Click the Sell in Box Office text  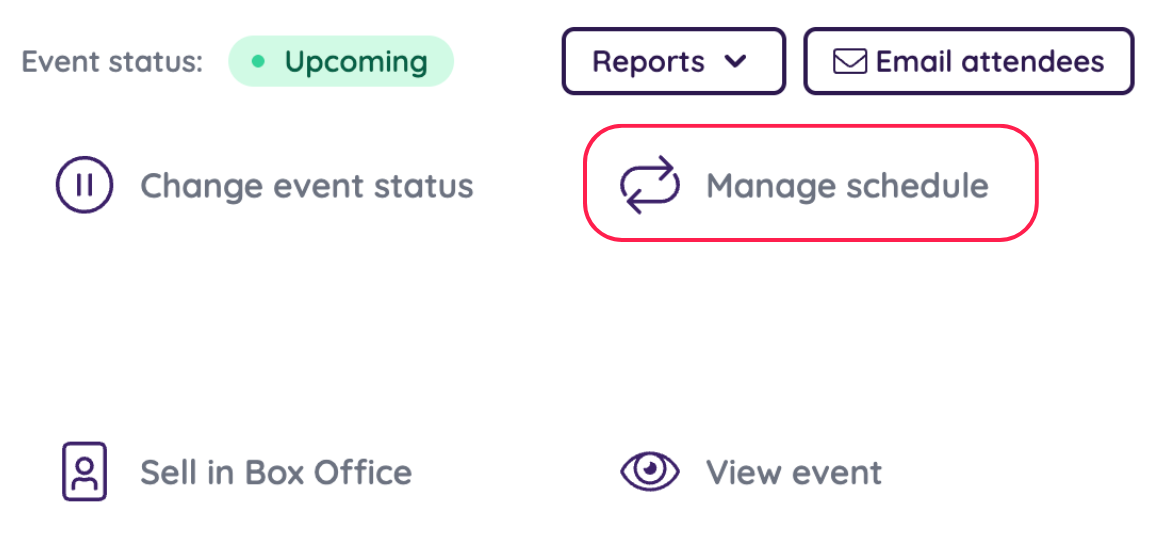point(276,472)
